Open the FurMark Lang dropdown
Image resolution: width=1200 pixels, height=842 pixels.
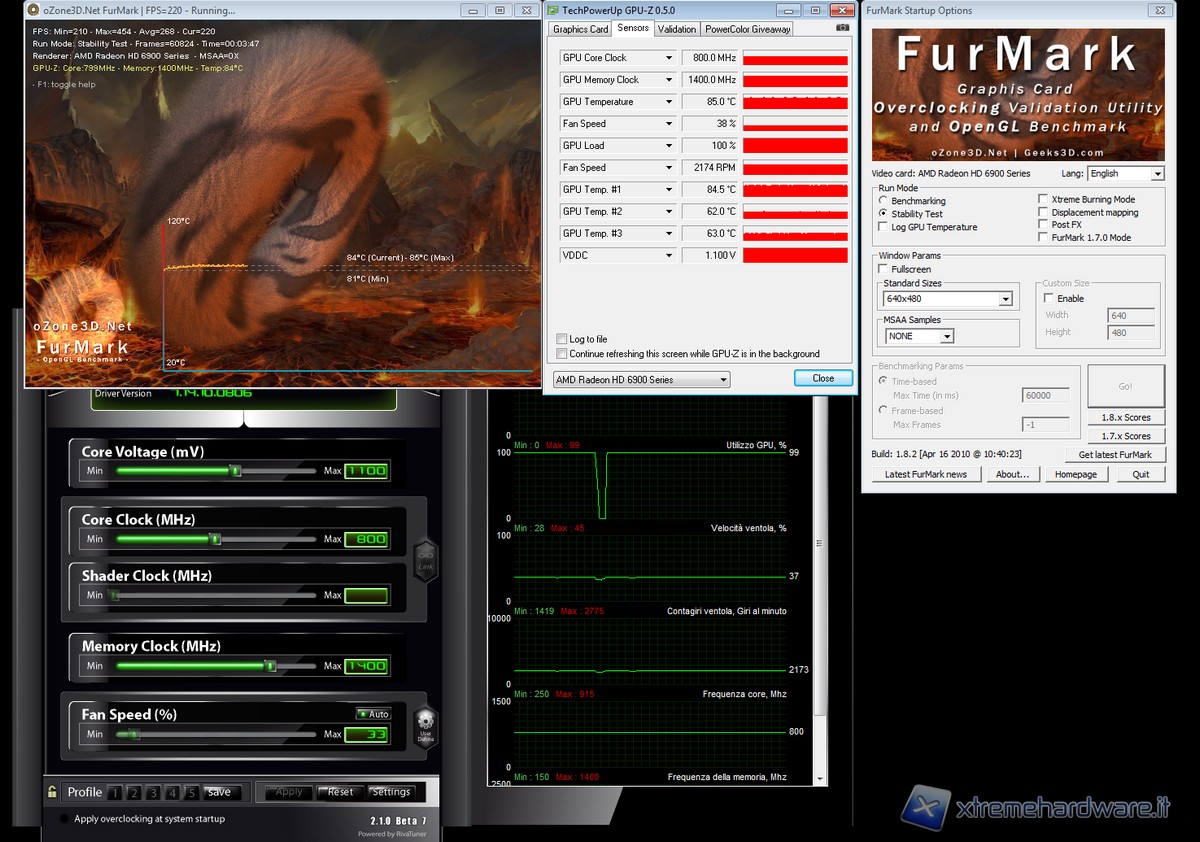pos(1126,174)
